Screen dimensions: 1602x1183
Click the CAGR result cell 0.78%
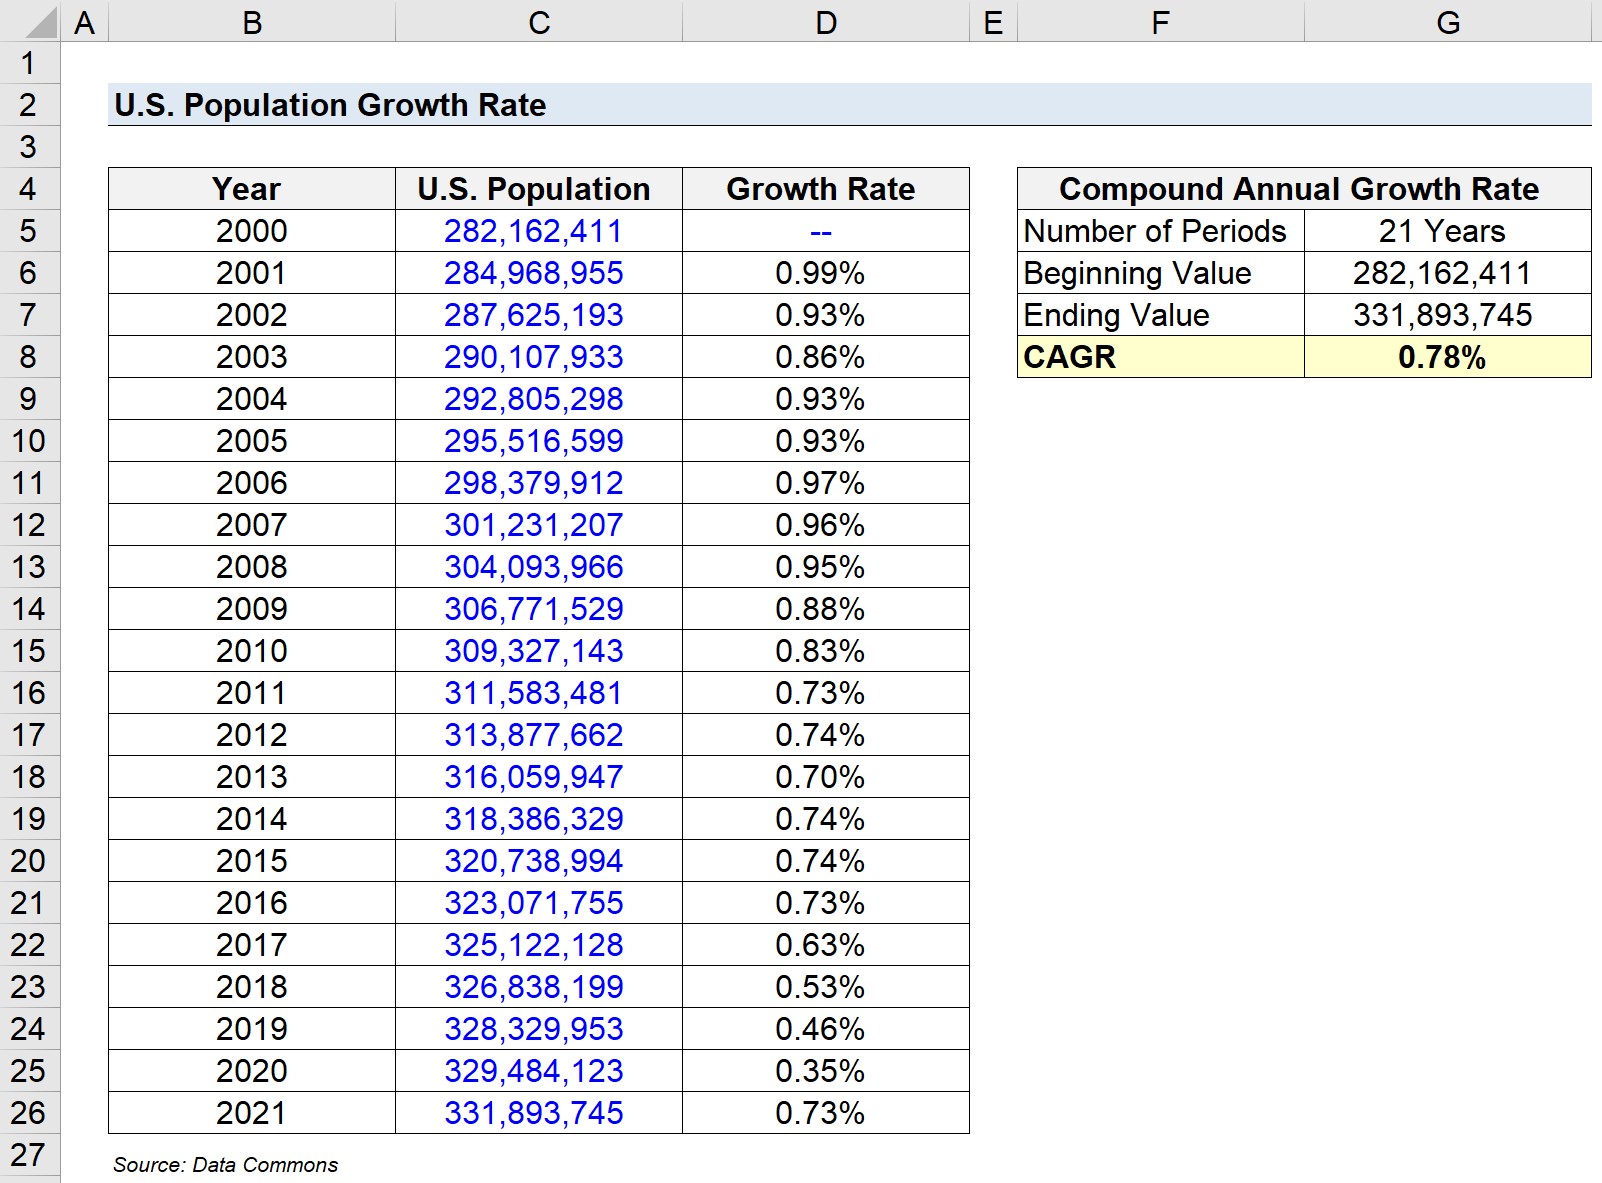[x=1447, y=357]
